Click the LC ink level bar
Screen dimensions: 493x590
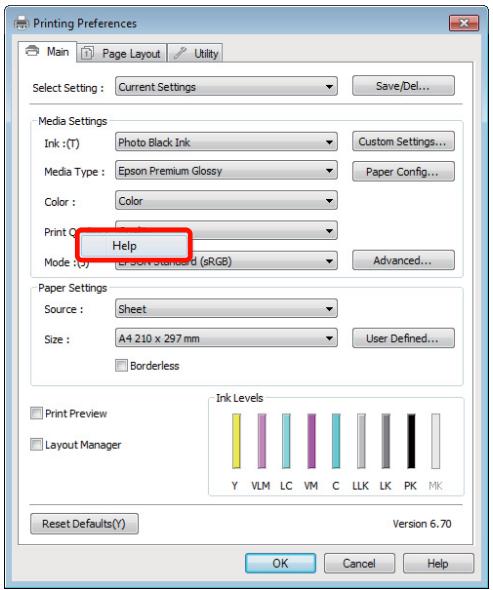point(286,441)
